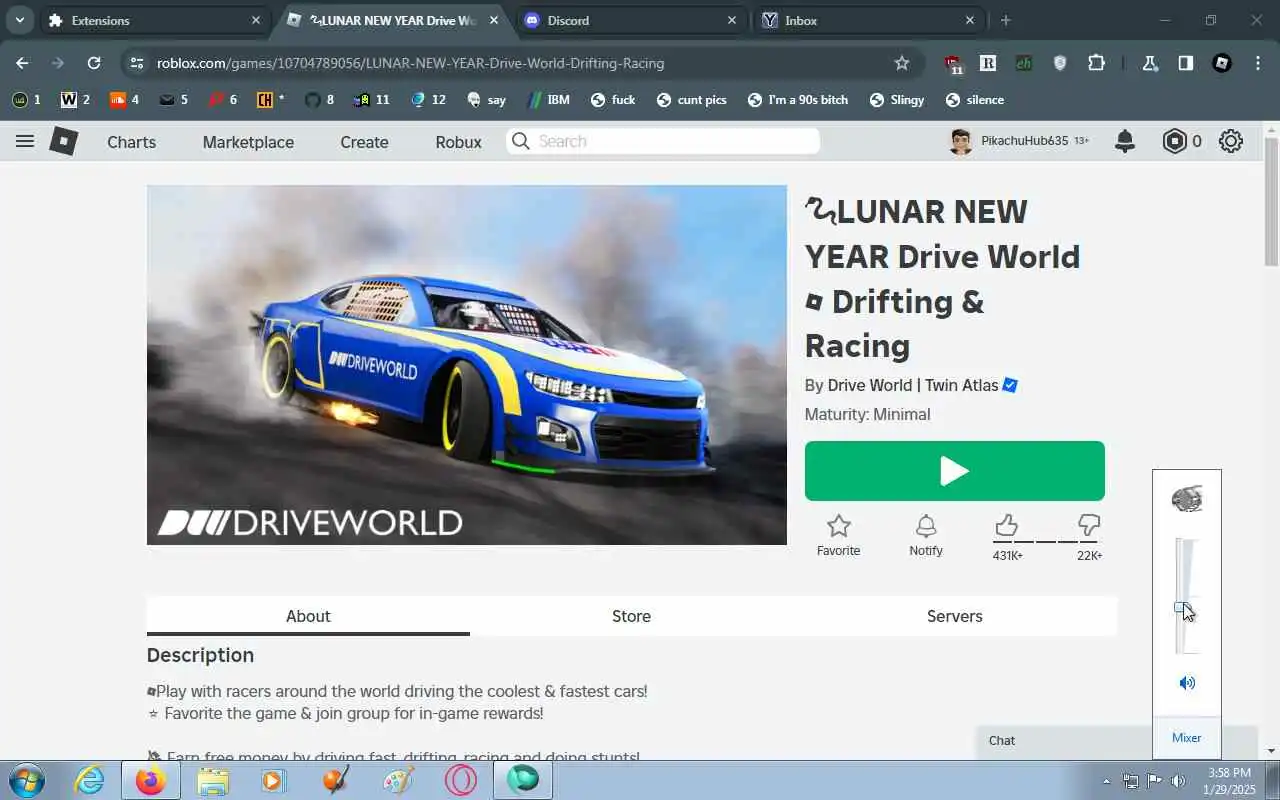This screenshot has width=1280, height=800.
Task: Show hidden system tray icons
Action: tap(1106, 781)
